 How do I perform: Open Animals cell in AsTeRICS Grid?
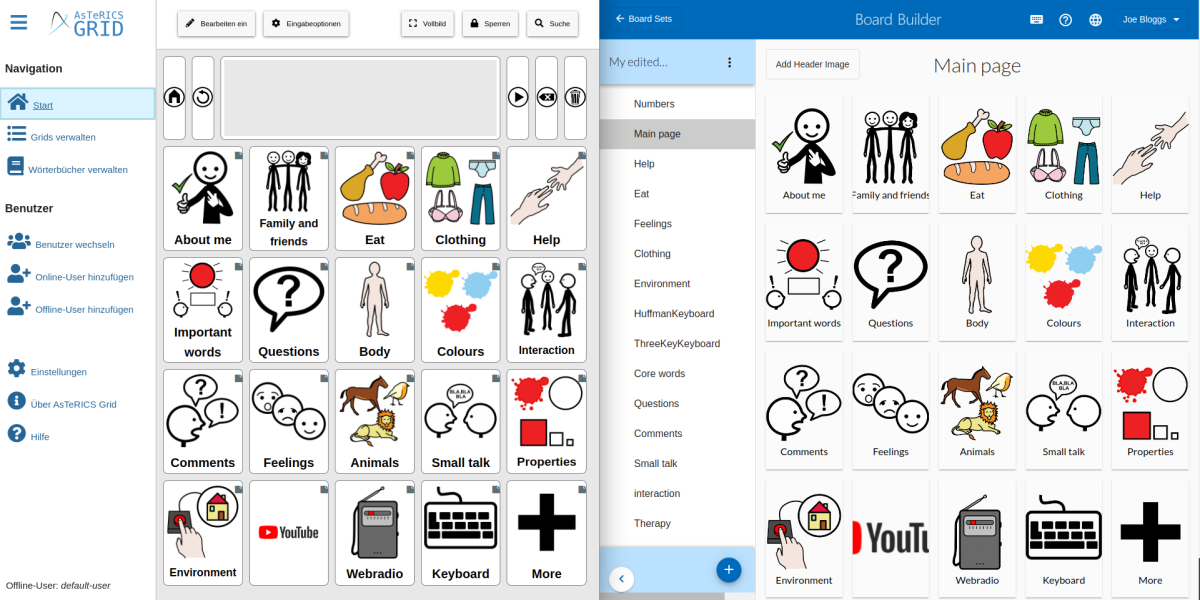coord(375,421)
